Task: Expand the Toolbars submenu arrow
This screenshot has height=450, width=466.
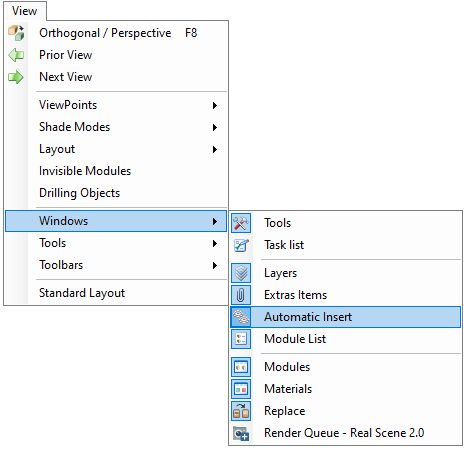Action: 215,265
